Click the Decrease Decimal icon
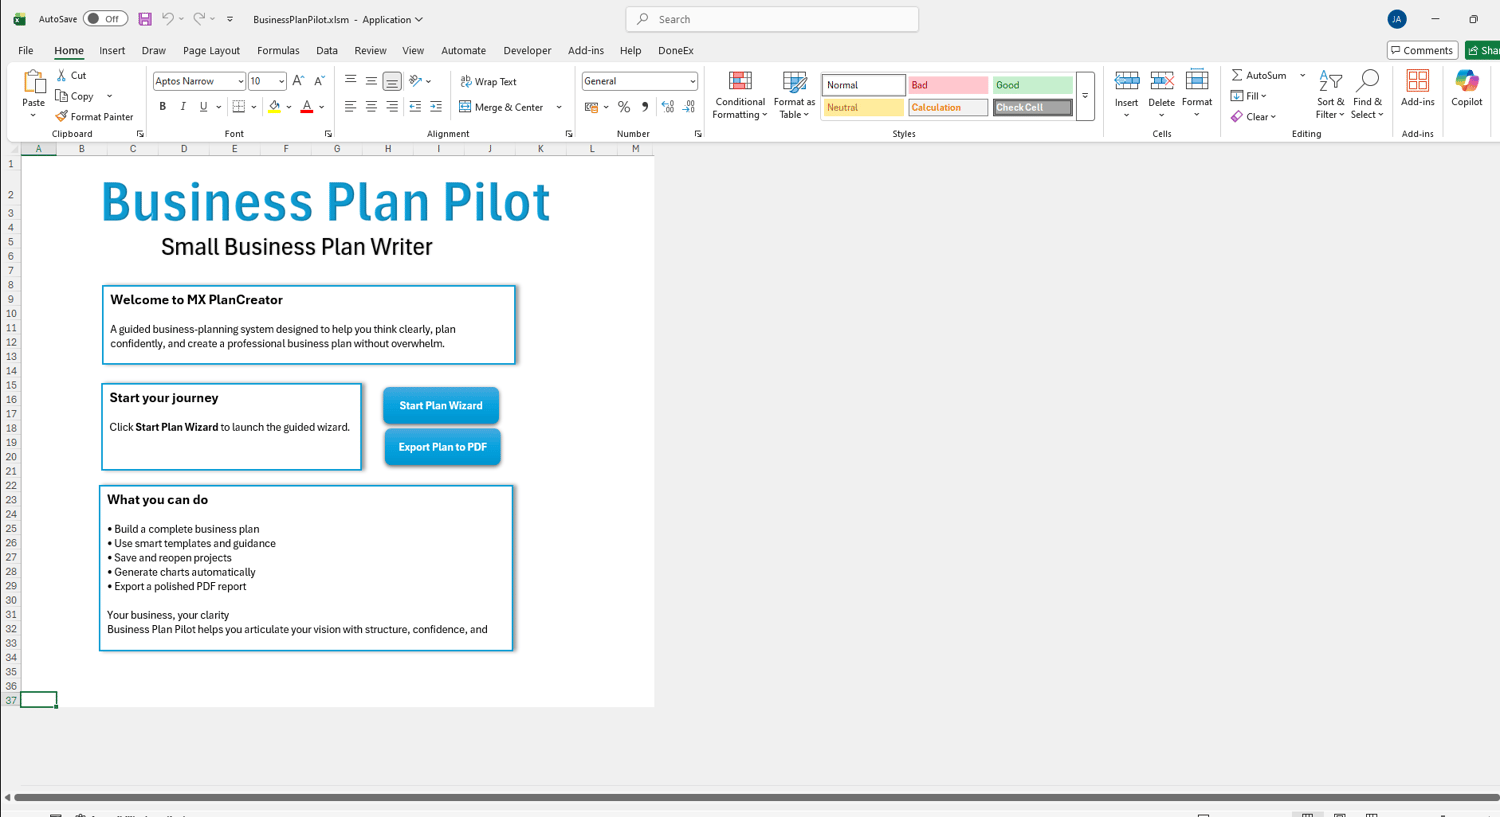Image resolution: width=1500 pixels, height=817 pixels. [689, 107]
